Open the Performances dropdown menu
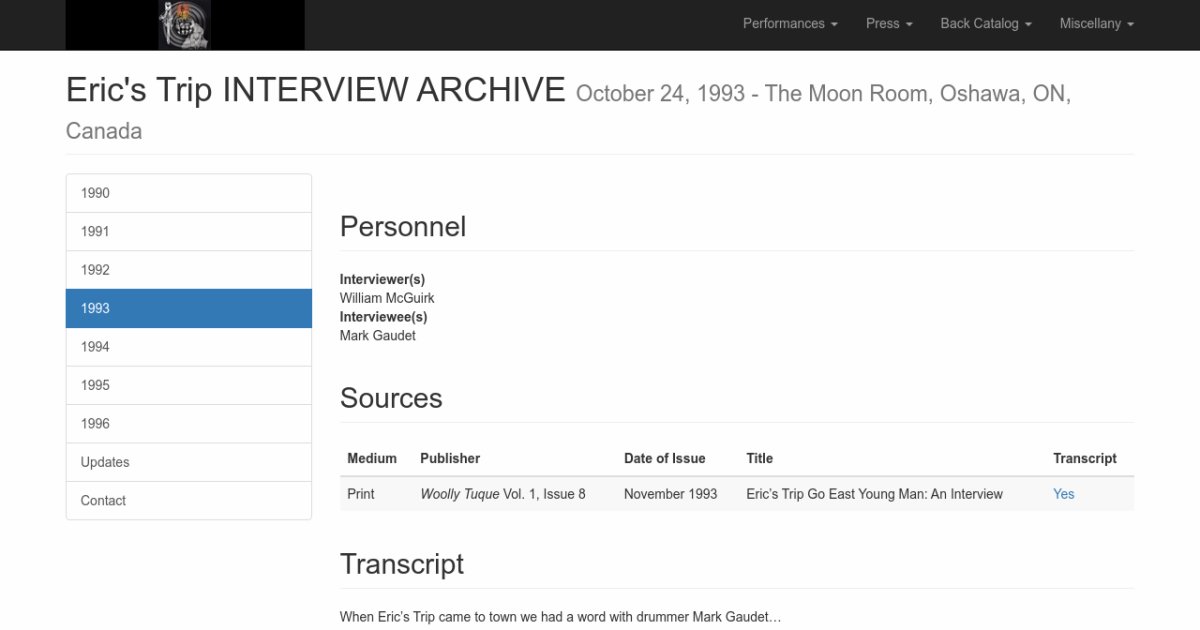This screenshot has height=630, width=1200. coord(789,23)
